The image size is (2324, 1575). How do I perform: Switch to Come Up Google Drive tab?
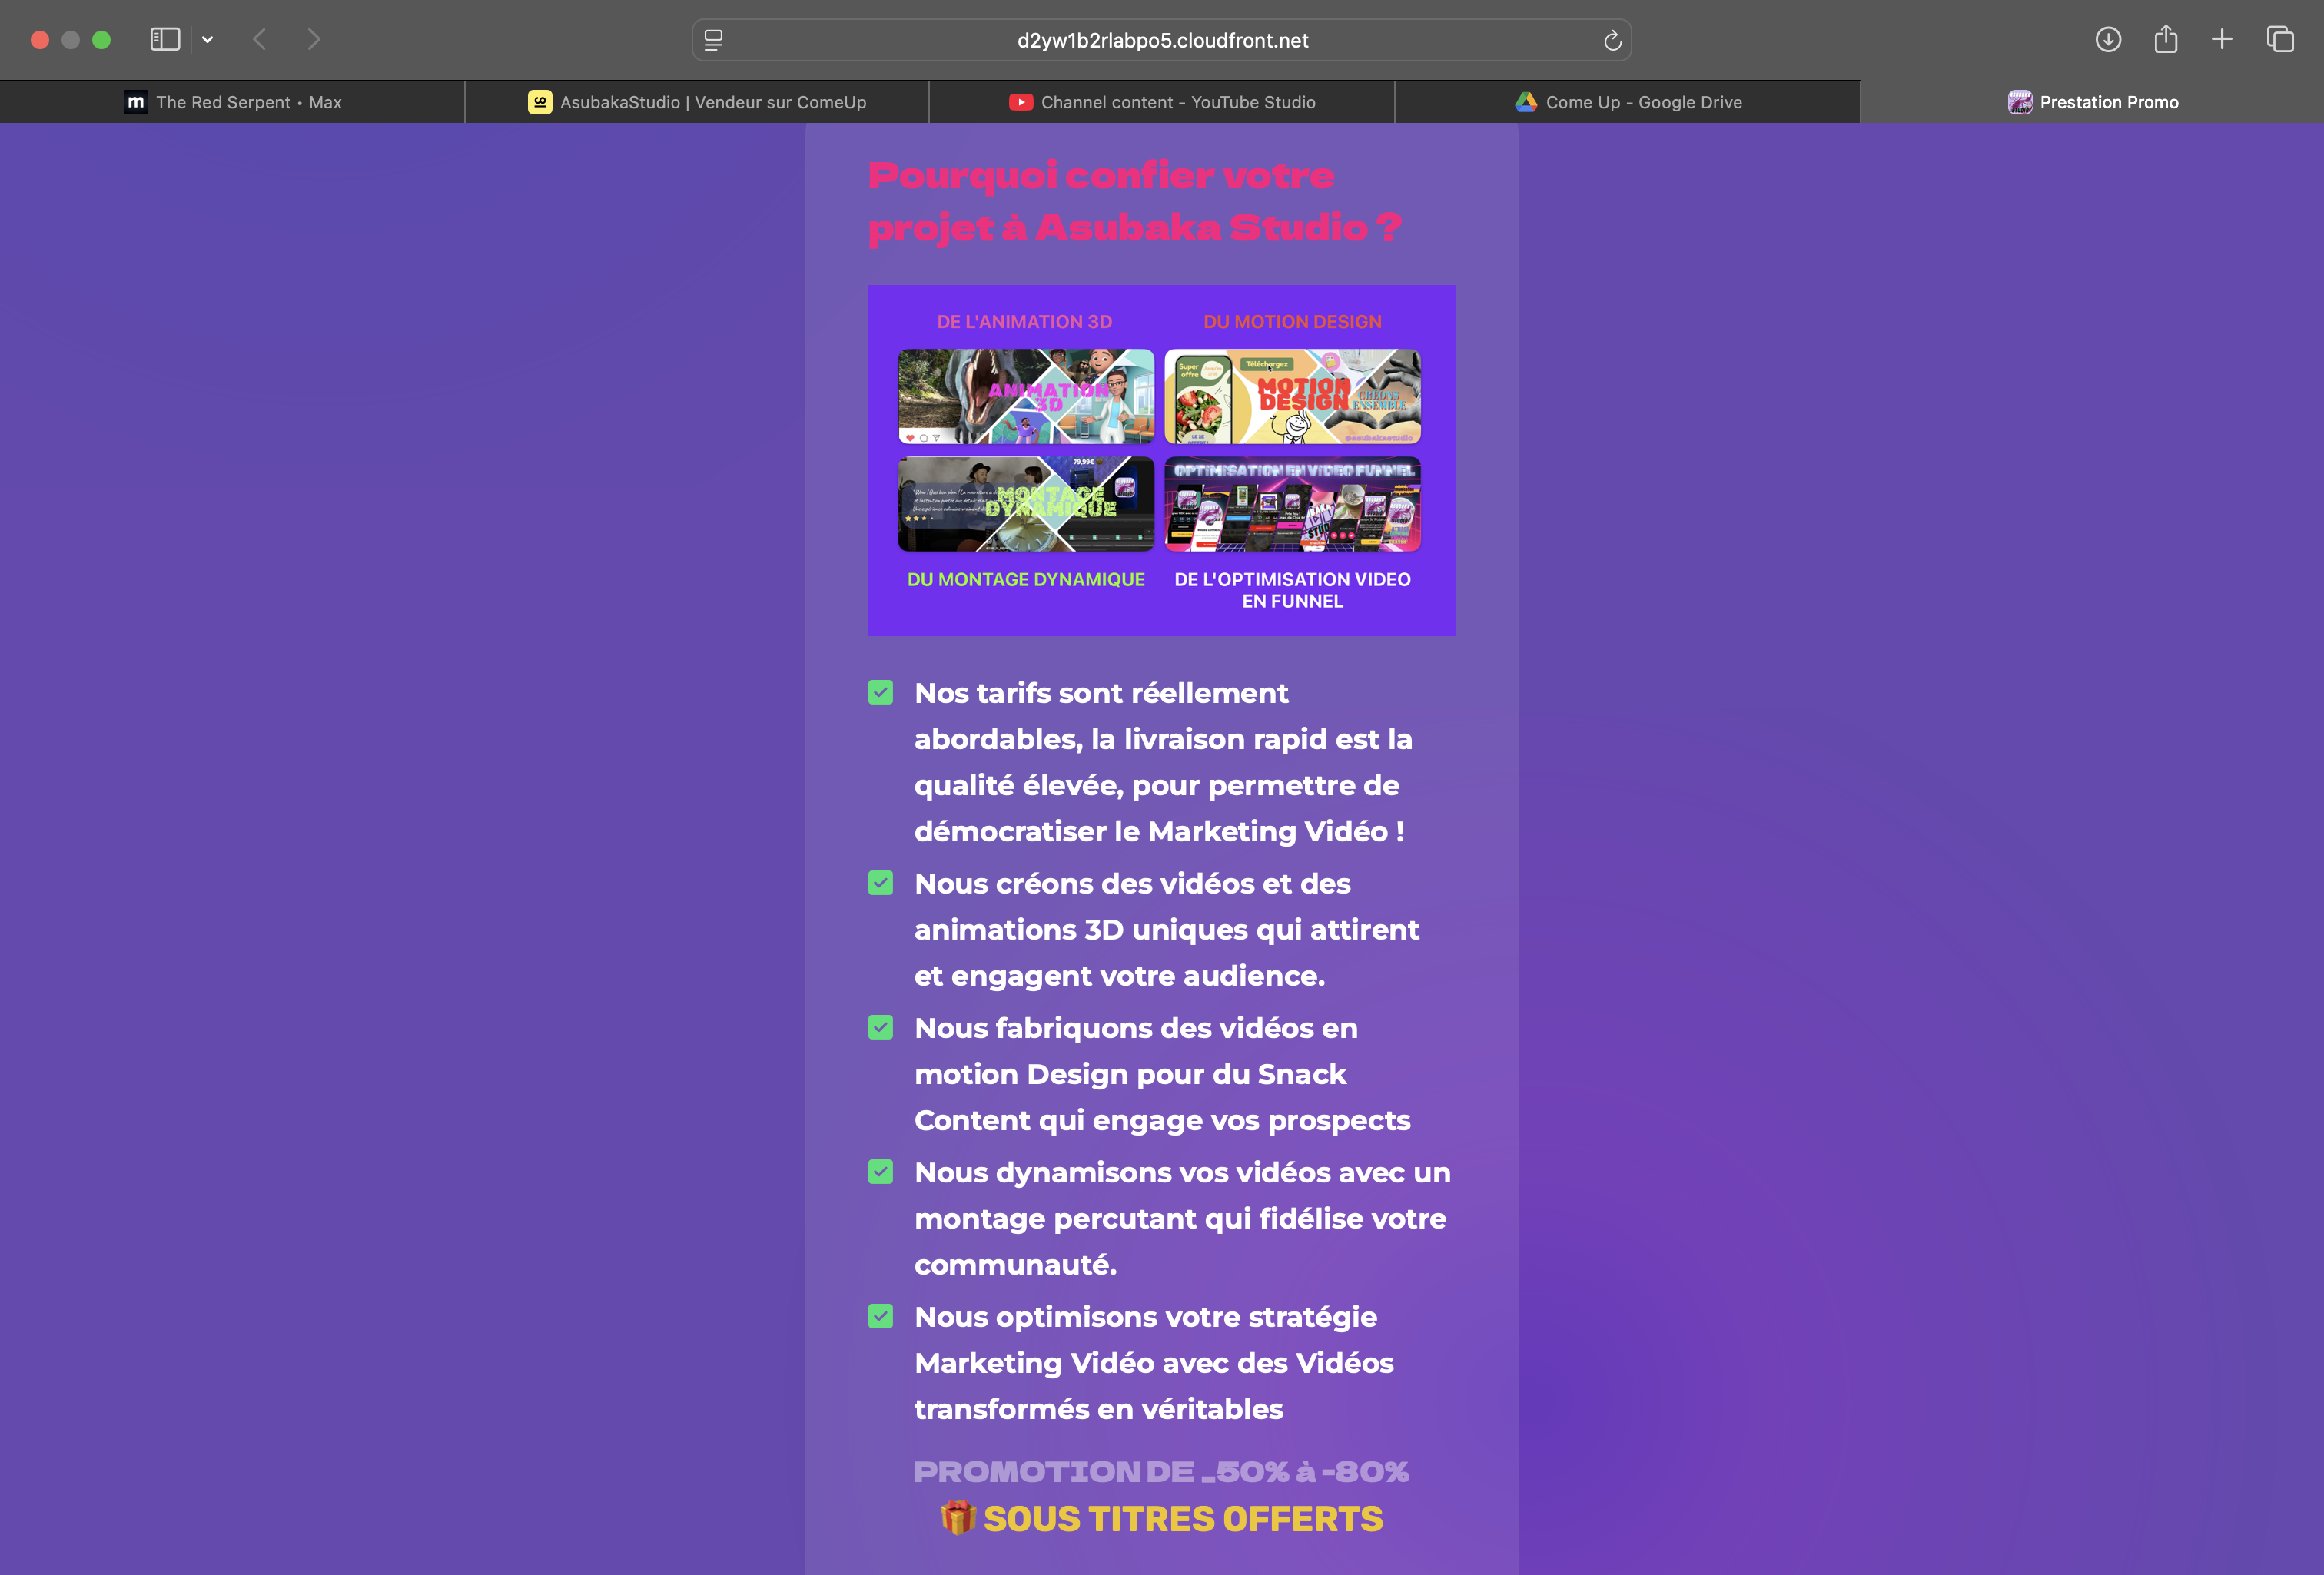click(1627, 102)
